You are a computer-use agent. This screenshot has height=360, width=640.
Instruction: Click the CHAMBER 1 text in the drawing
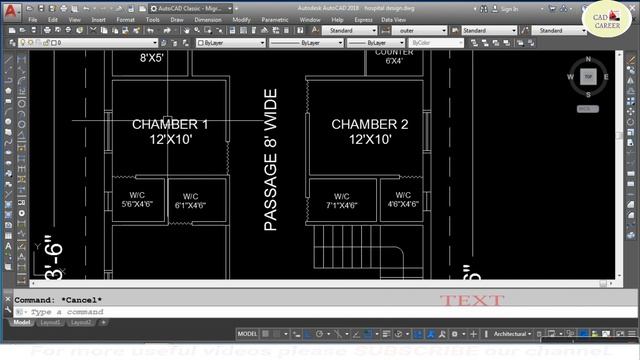(x=170, y=124)
